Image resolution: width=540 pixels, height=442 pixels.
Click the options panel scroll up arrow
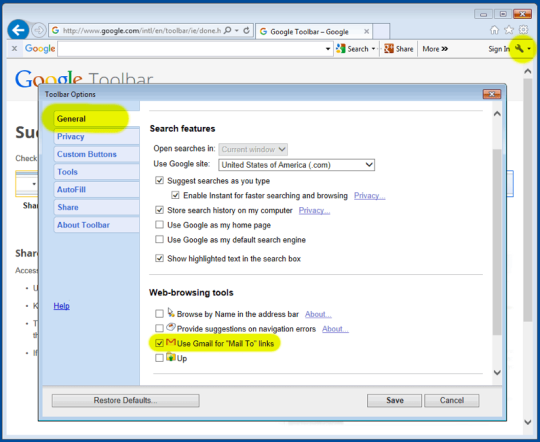[x=497, y=114]
